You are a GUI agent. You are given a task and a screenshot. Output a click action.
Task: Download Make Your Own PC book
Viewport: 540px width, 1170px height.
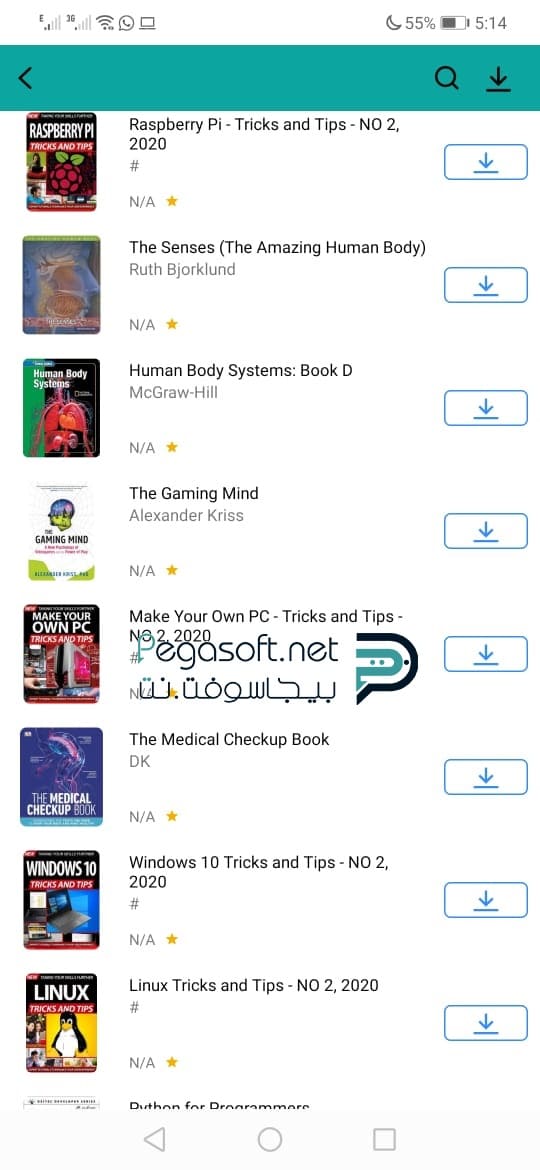(486, 654)
